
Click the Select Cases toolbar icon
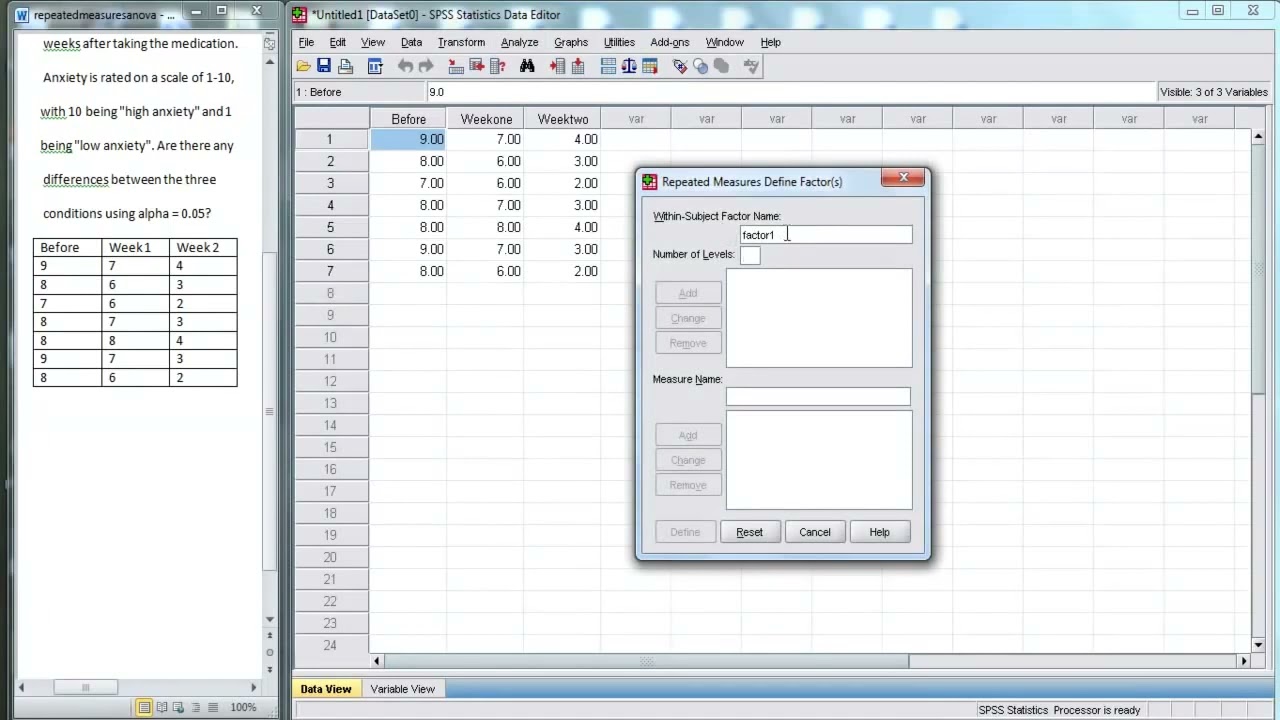pyautogui.click(x=650, y=66)
